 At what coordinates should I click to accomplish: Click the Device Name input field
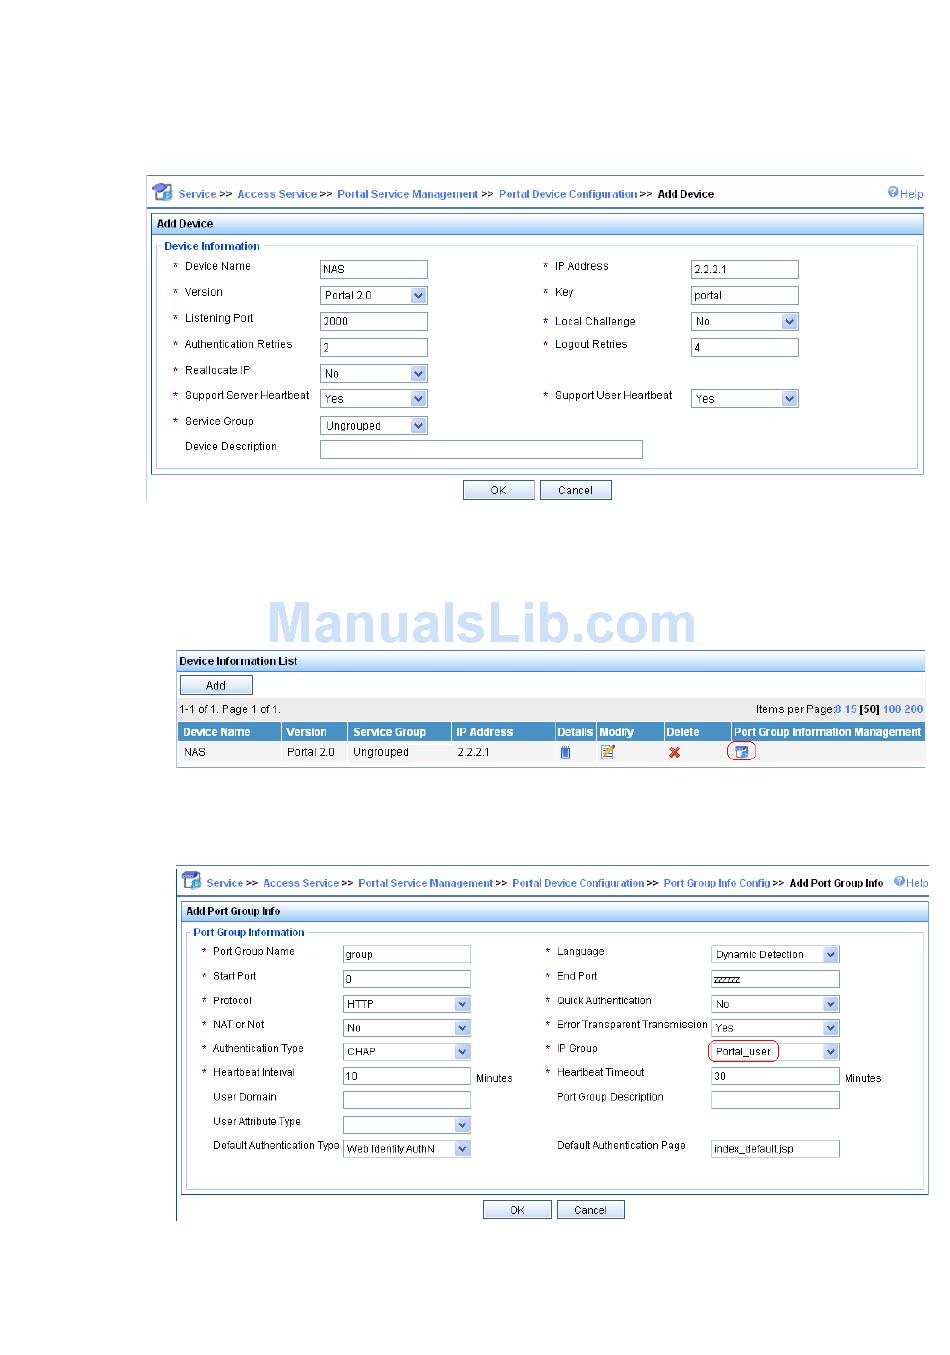[x=374, y=269]
